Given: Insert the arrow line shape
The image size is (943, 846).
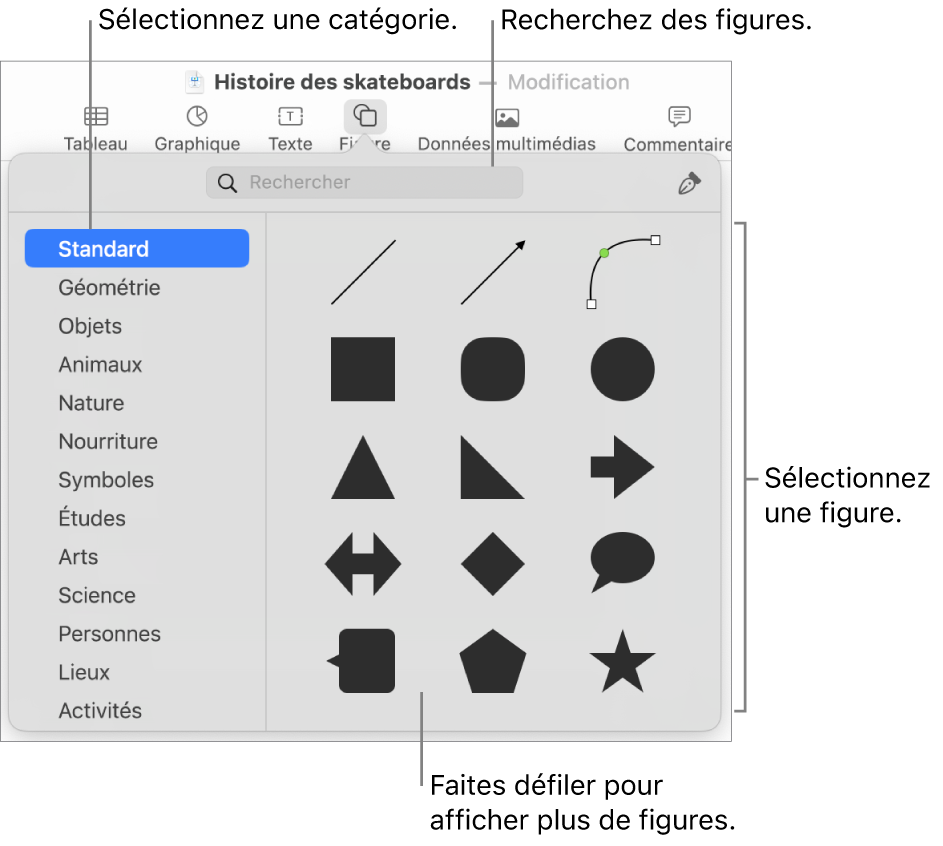Looking at the screenshot, I should (x=493, y=272).
